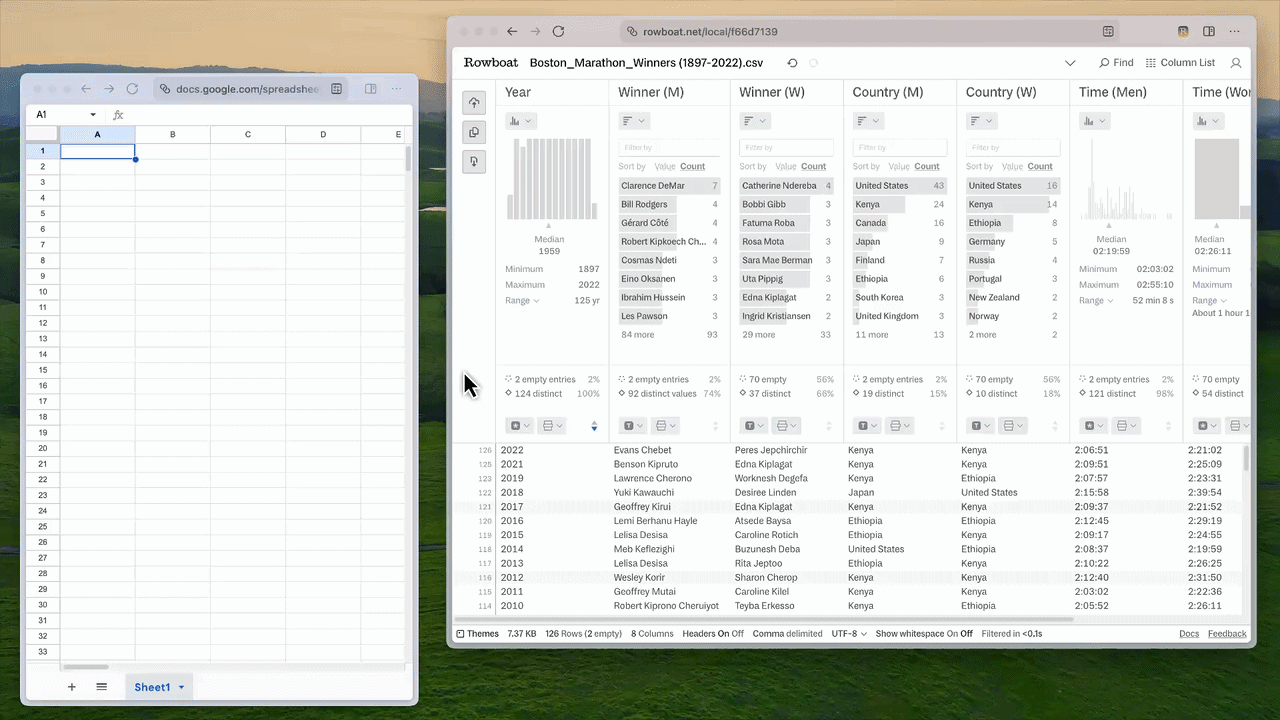
Task: Click Rowboat's download icon in the left sidebar
Action: pos(474,161)
